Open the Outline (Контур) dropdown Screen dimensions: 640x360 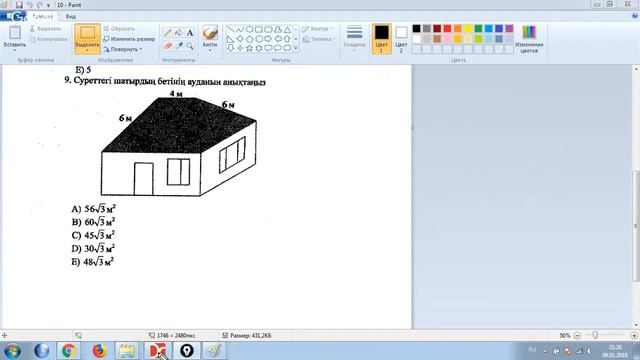click(318, 29)
